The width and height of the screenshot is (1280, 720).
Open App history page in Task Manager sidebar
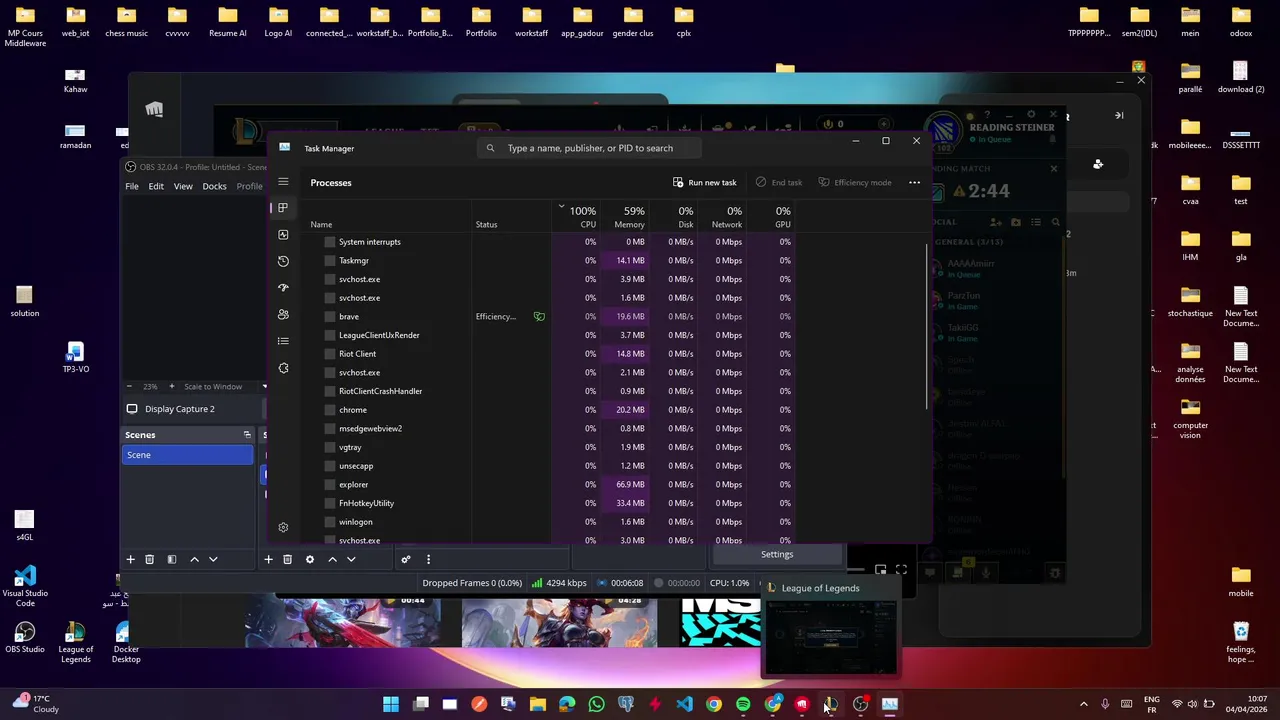click(283, 261)
